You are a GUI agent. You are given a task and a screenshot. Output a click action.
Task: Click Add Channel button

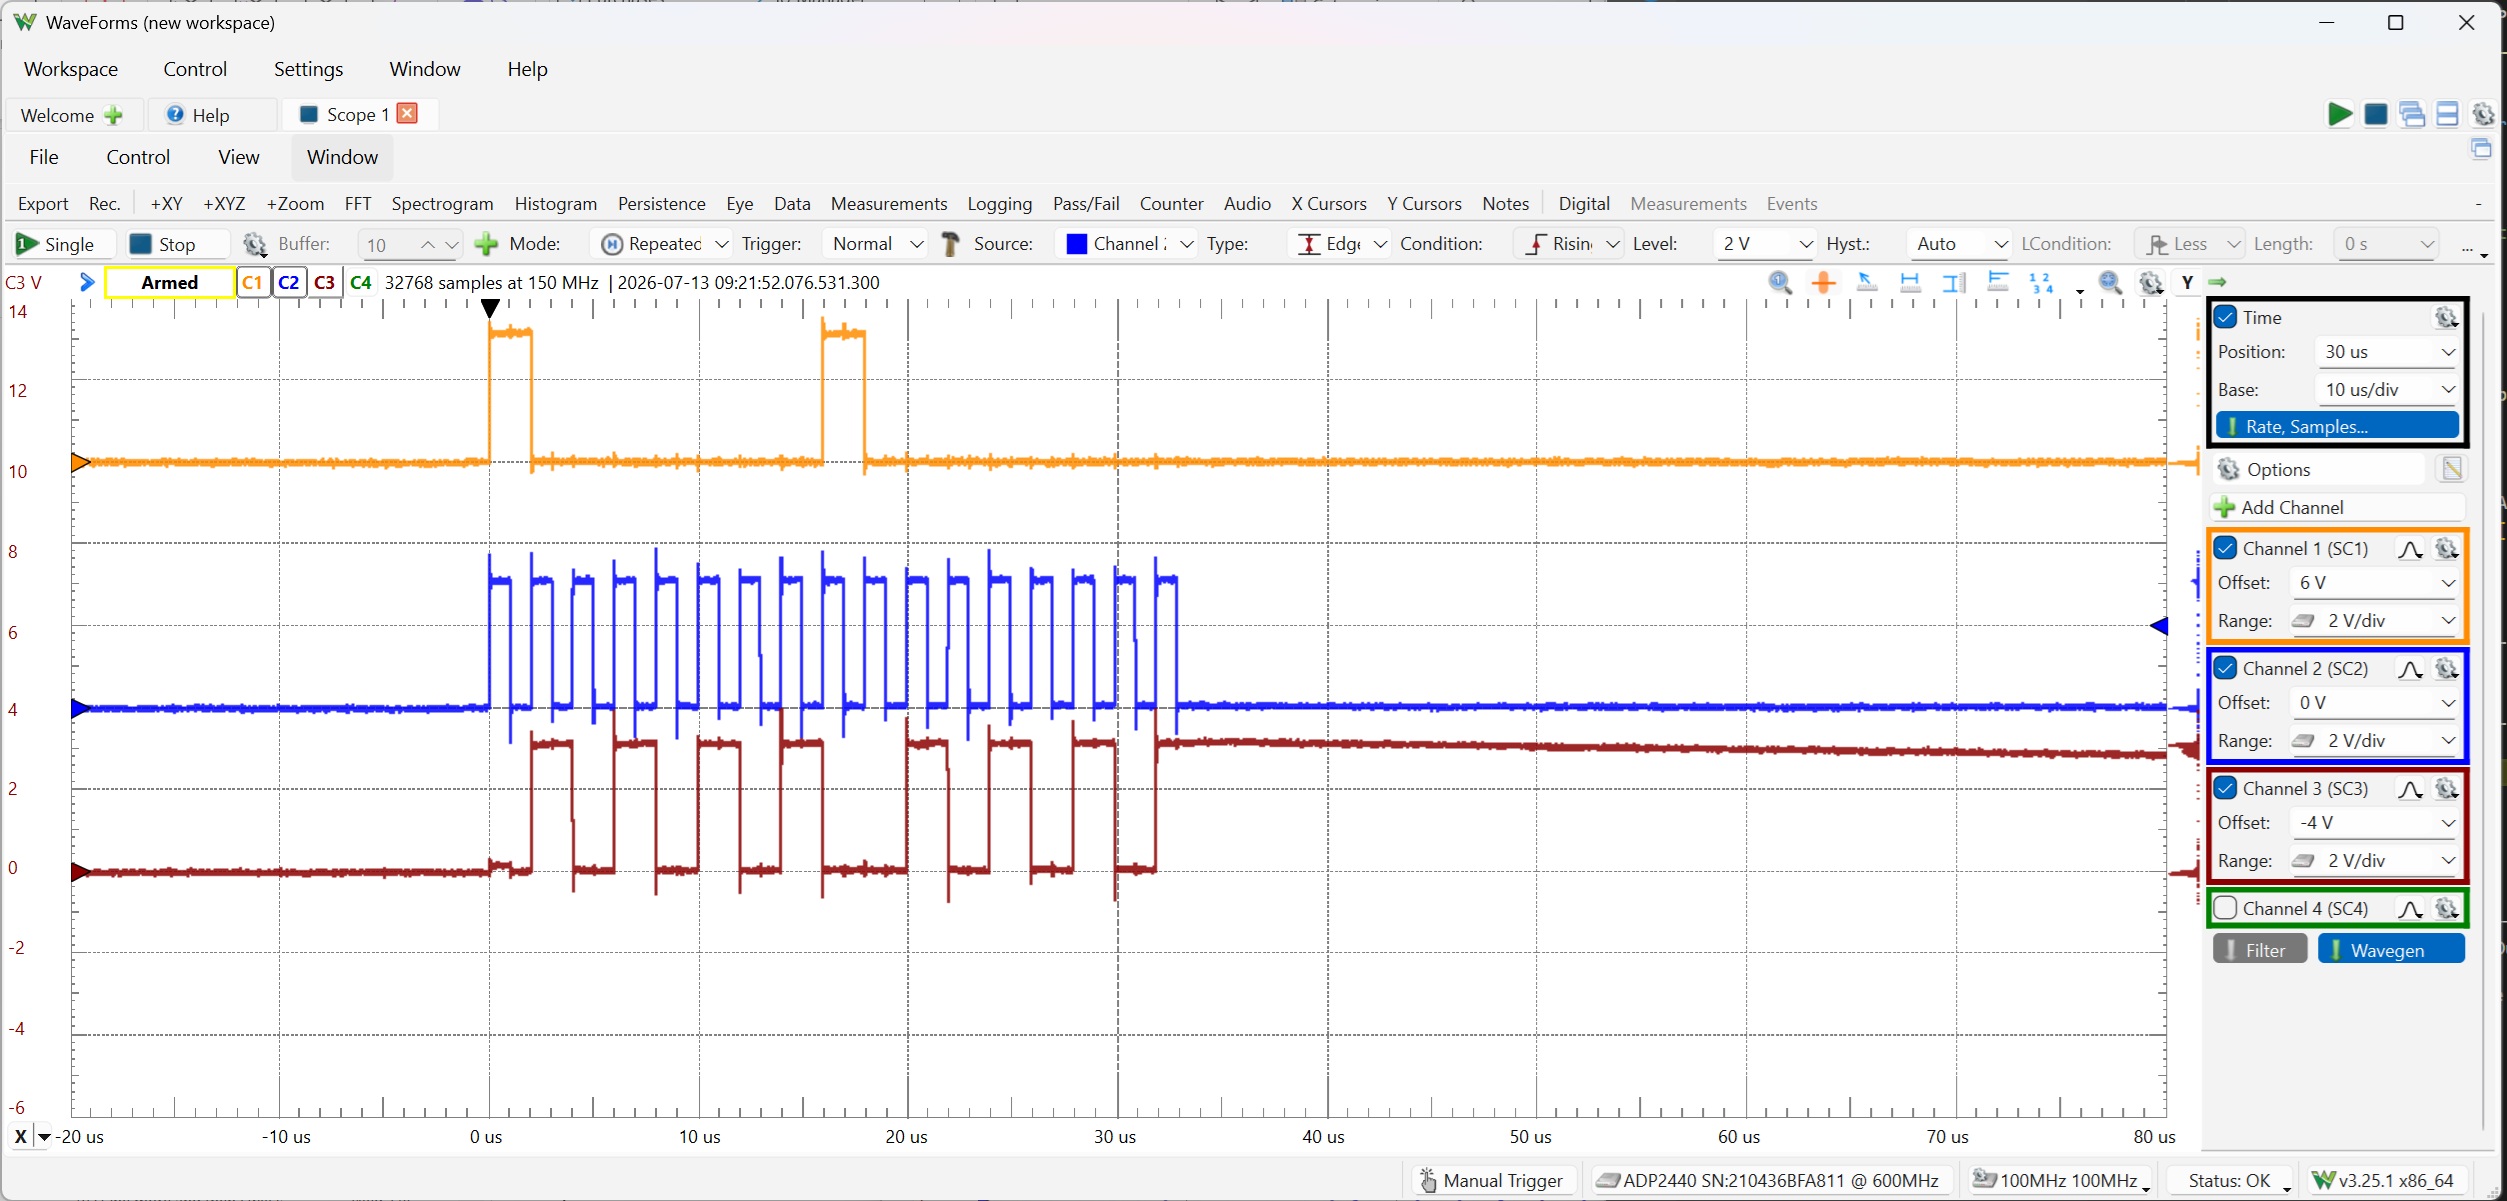coord(2336,508)
